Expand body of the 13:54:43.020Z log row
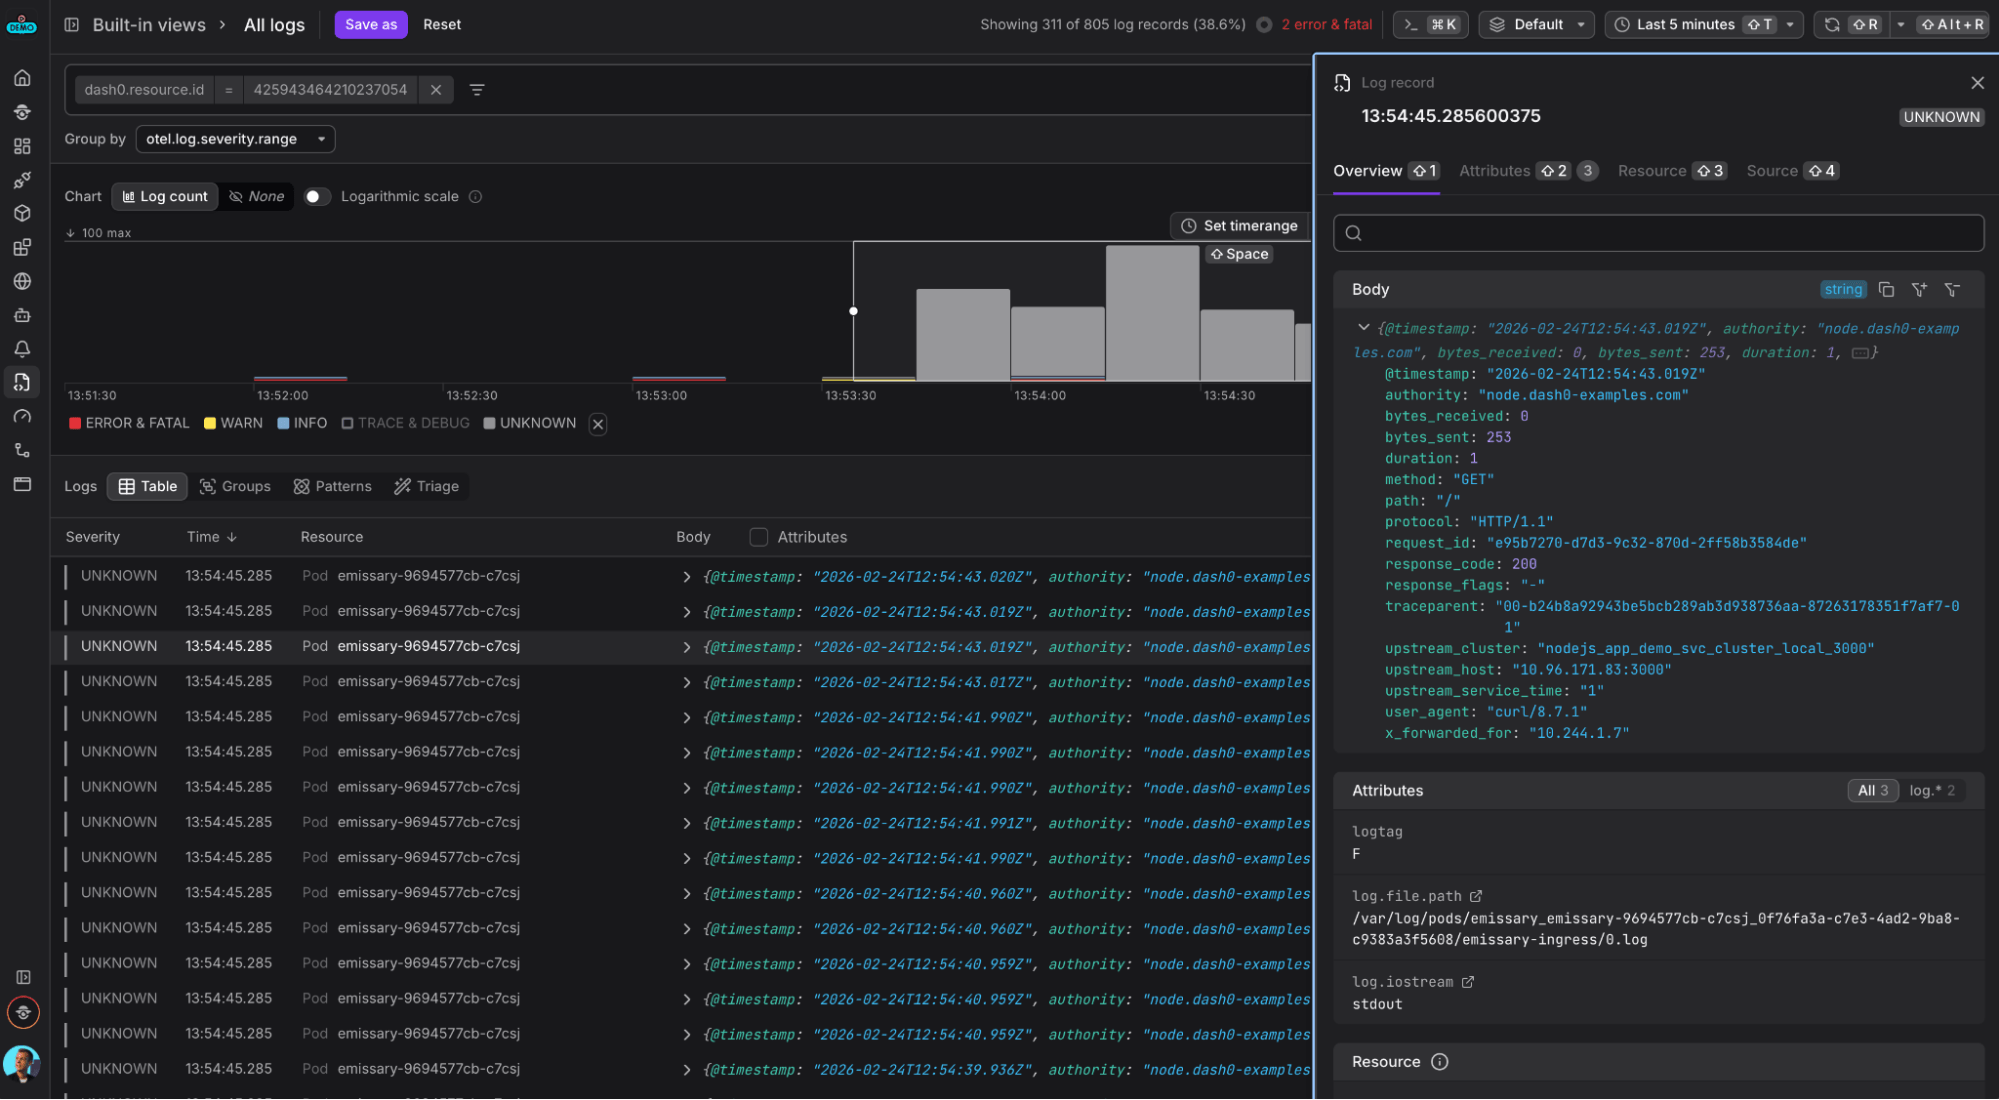This screenshot has width=1999, height=1100. [686, 577]
